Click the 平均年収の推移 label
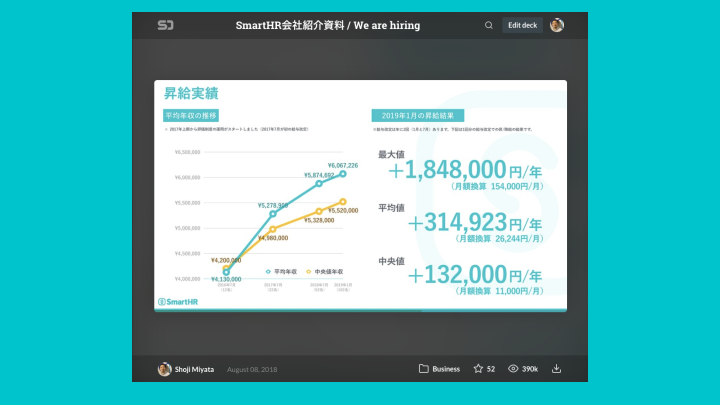The image size is (720, 405). [x=191, y=115]
